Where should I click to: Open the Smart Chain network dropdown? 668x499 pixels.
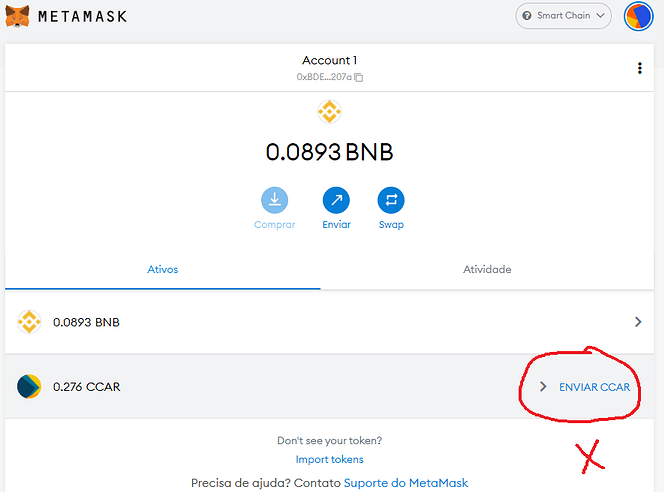coord(564,16)
